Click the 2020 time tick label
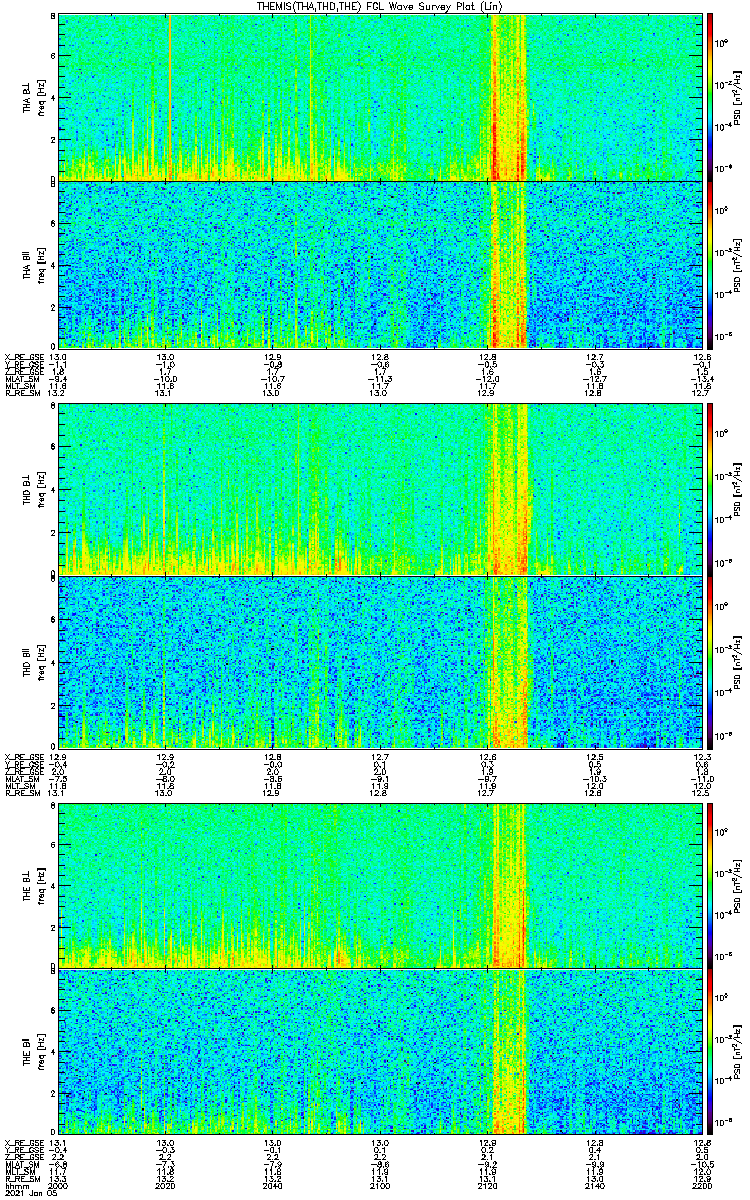 click(165, 1187)
